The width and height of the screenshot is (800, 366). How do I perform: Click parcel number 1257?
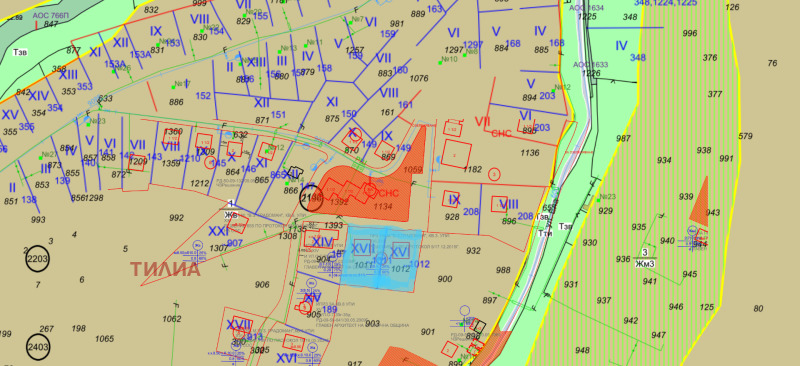(355, 50)
